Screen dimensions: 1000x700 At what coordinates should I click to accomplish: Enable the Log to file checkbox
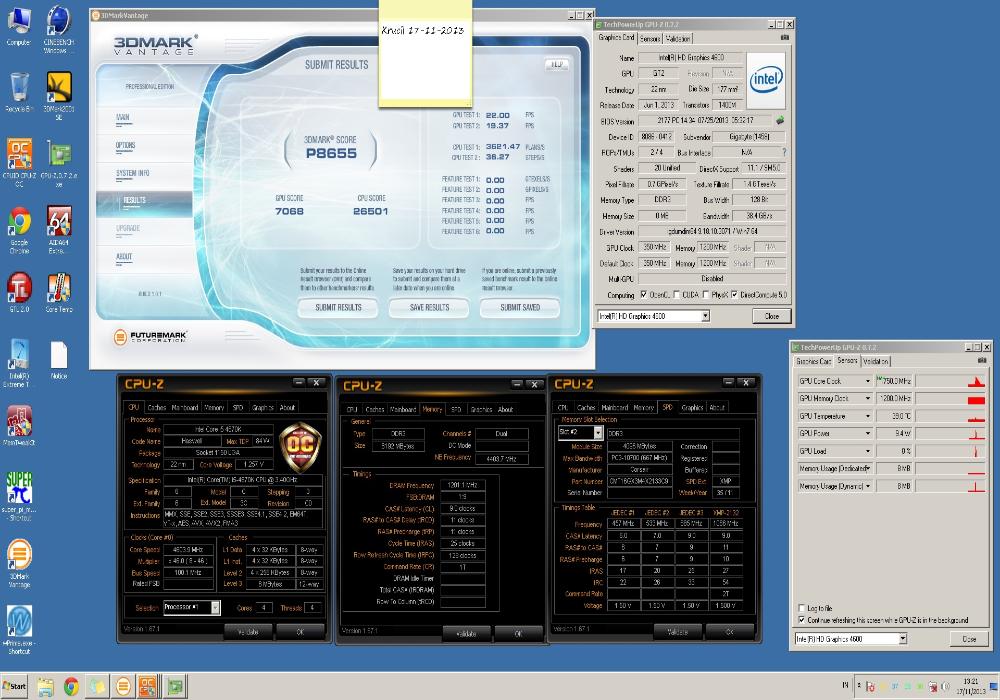(x=802, y=608)
